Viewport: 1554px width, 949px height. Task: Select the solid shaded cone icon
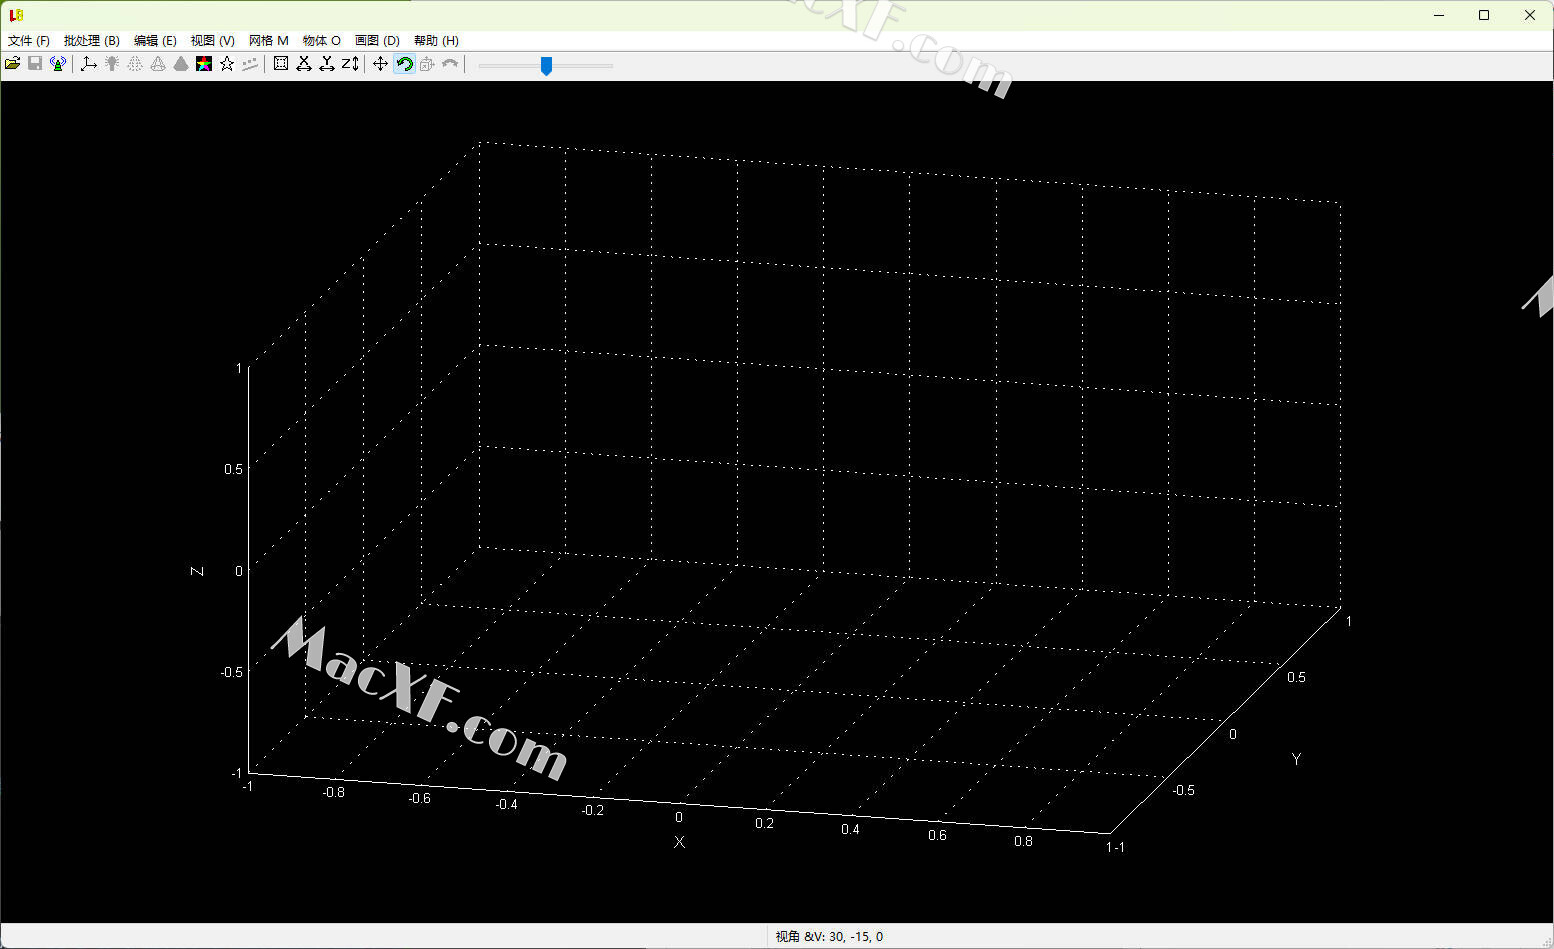(x=181, y=64)
